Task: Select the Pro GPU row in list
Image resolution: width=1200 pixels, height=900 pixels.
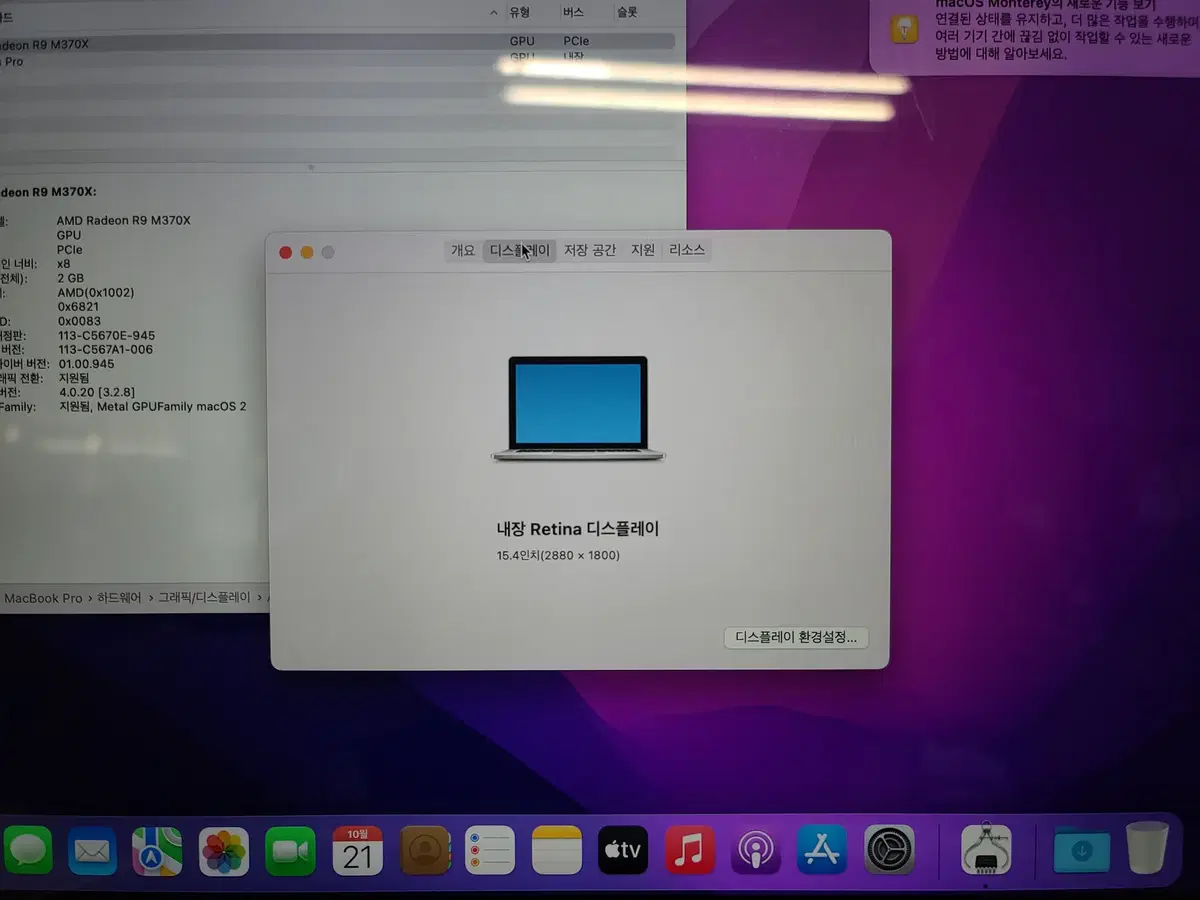Action: 337,61
